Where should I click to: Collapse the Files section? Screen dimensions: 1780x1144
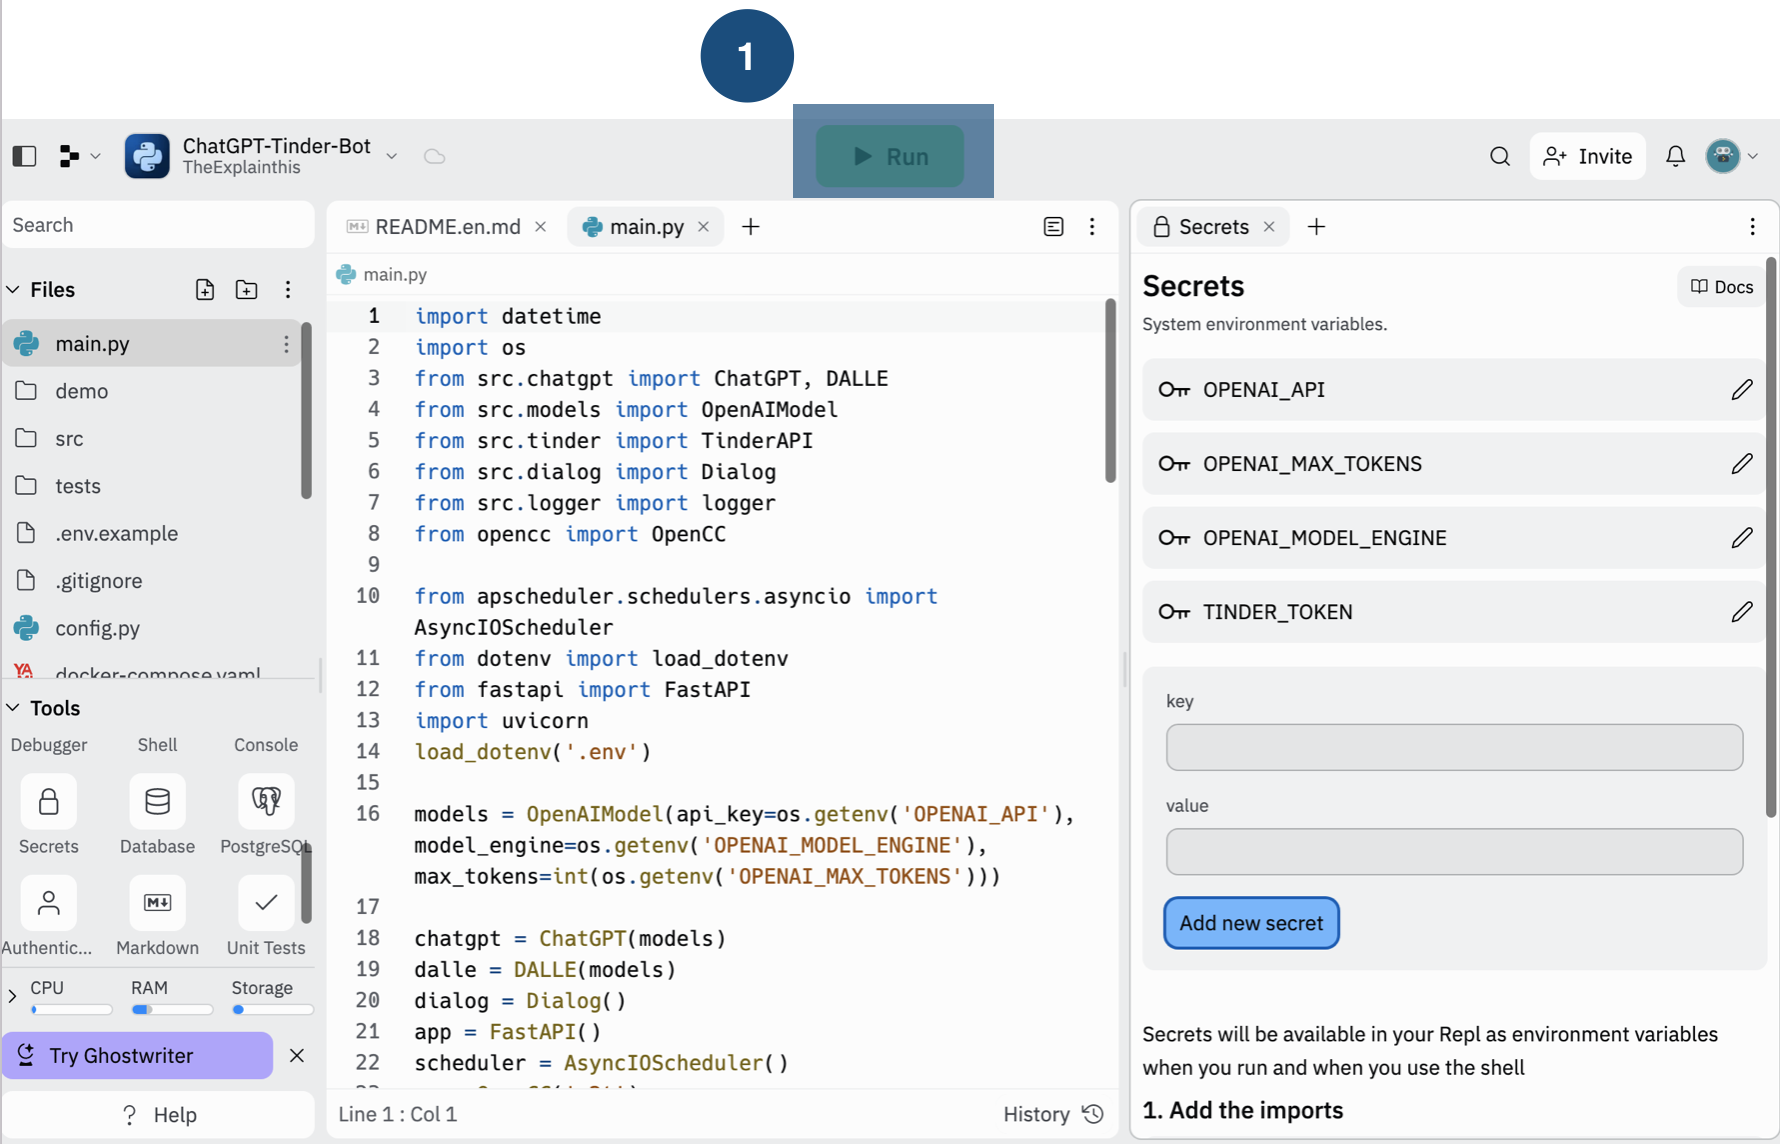13,290
